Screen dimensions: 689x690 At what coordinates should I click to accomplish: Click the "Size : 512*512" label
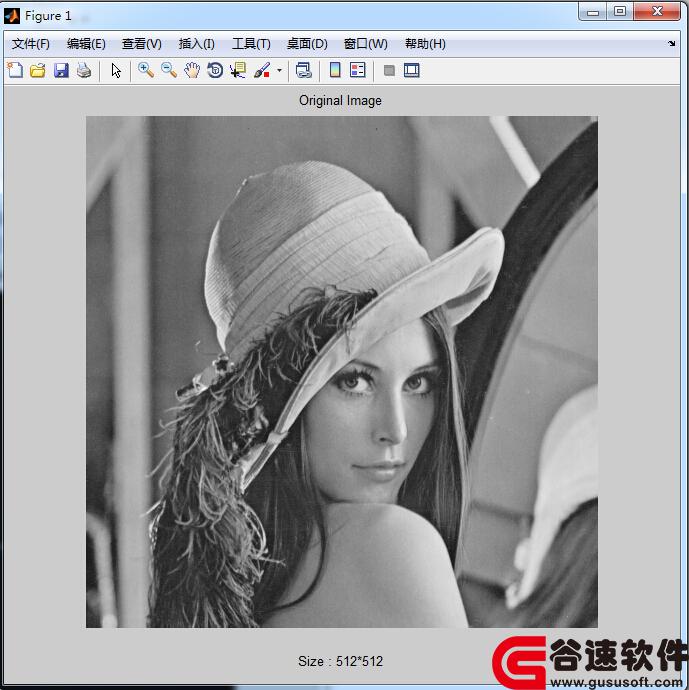coord(340,661)
